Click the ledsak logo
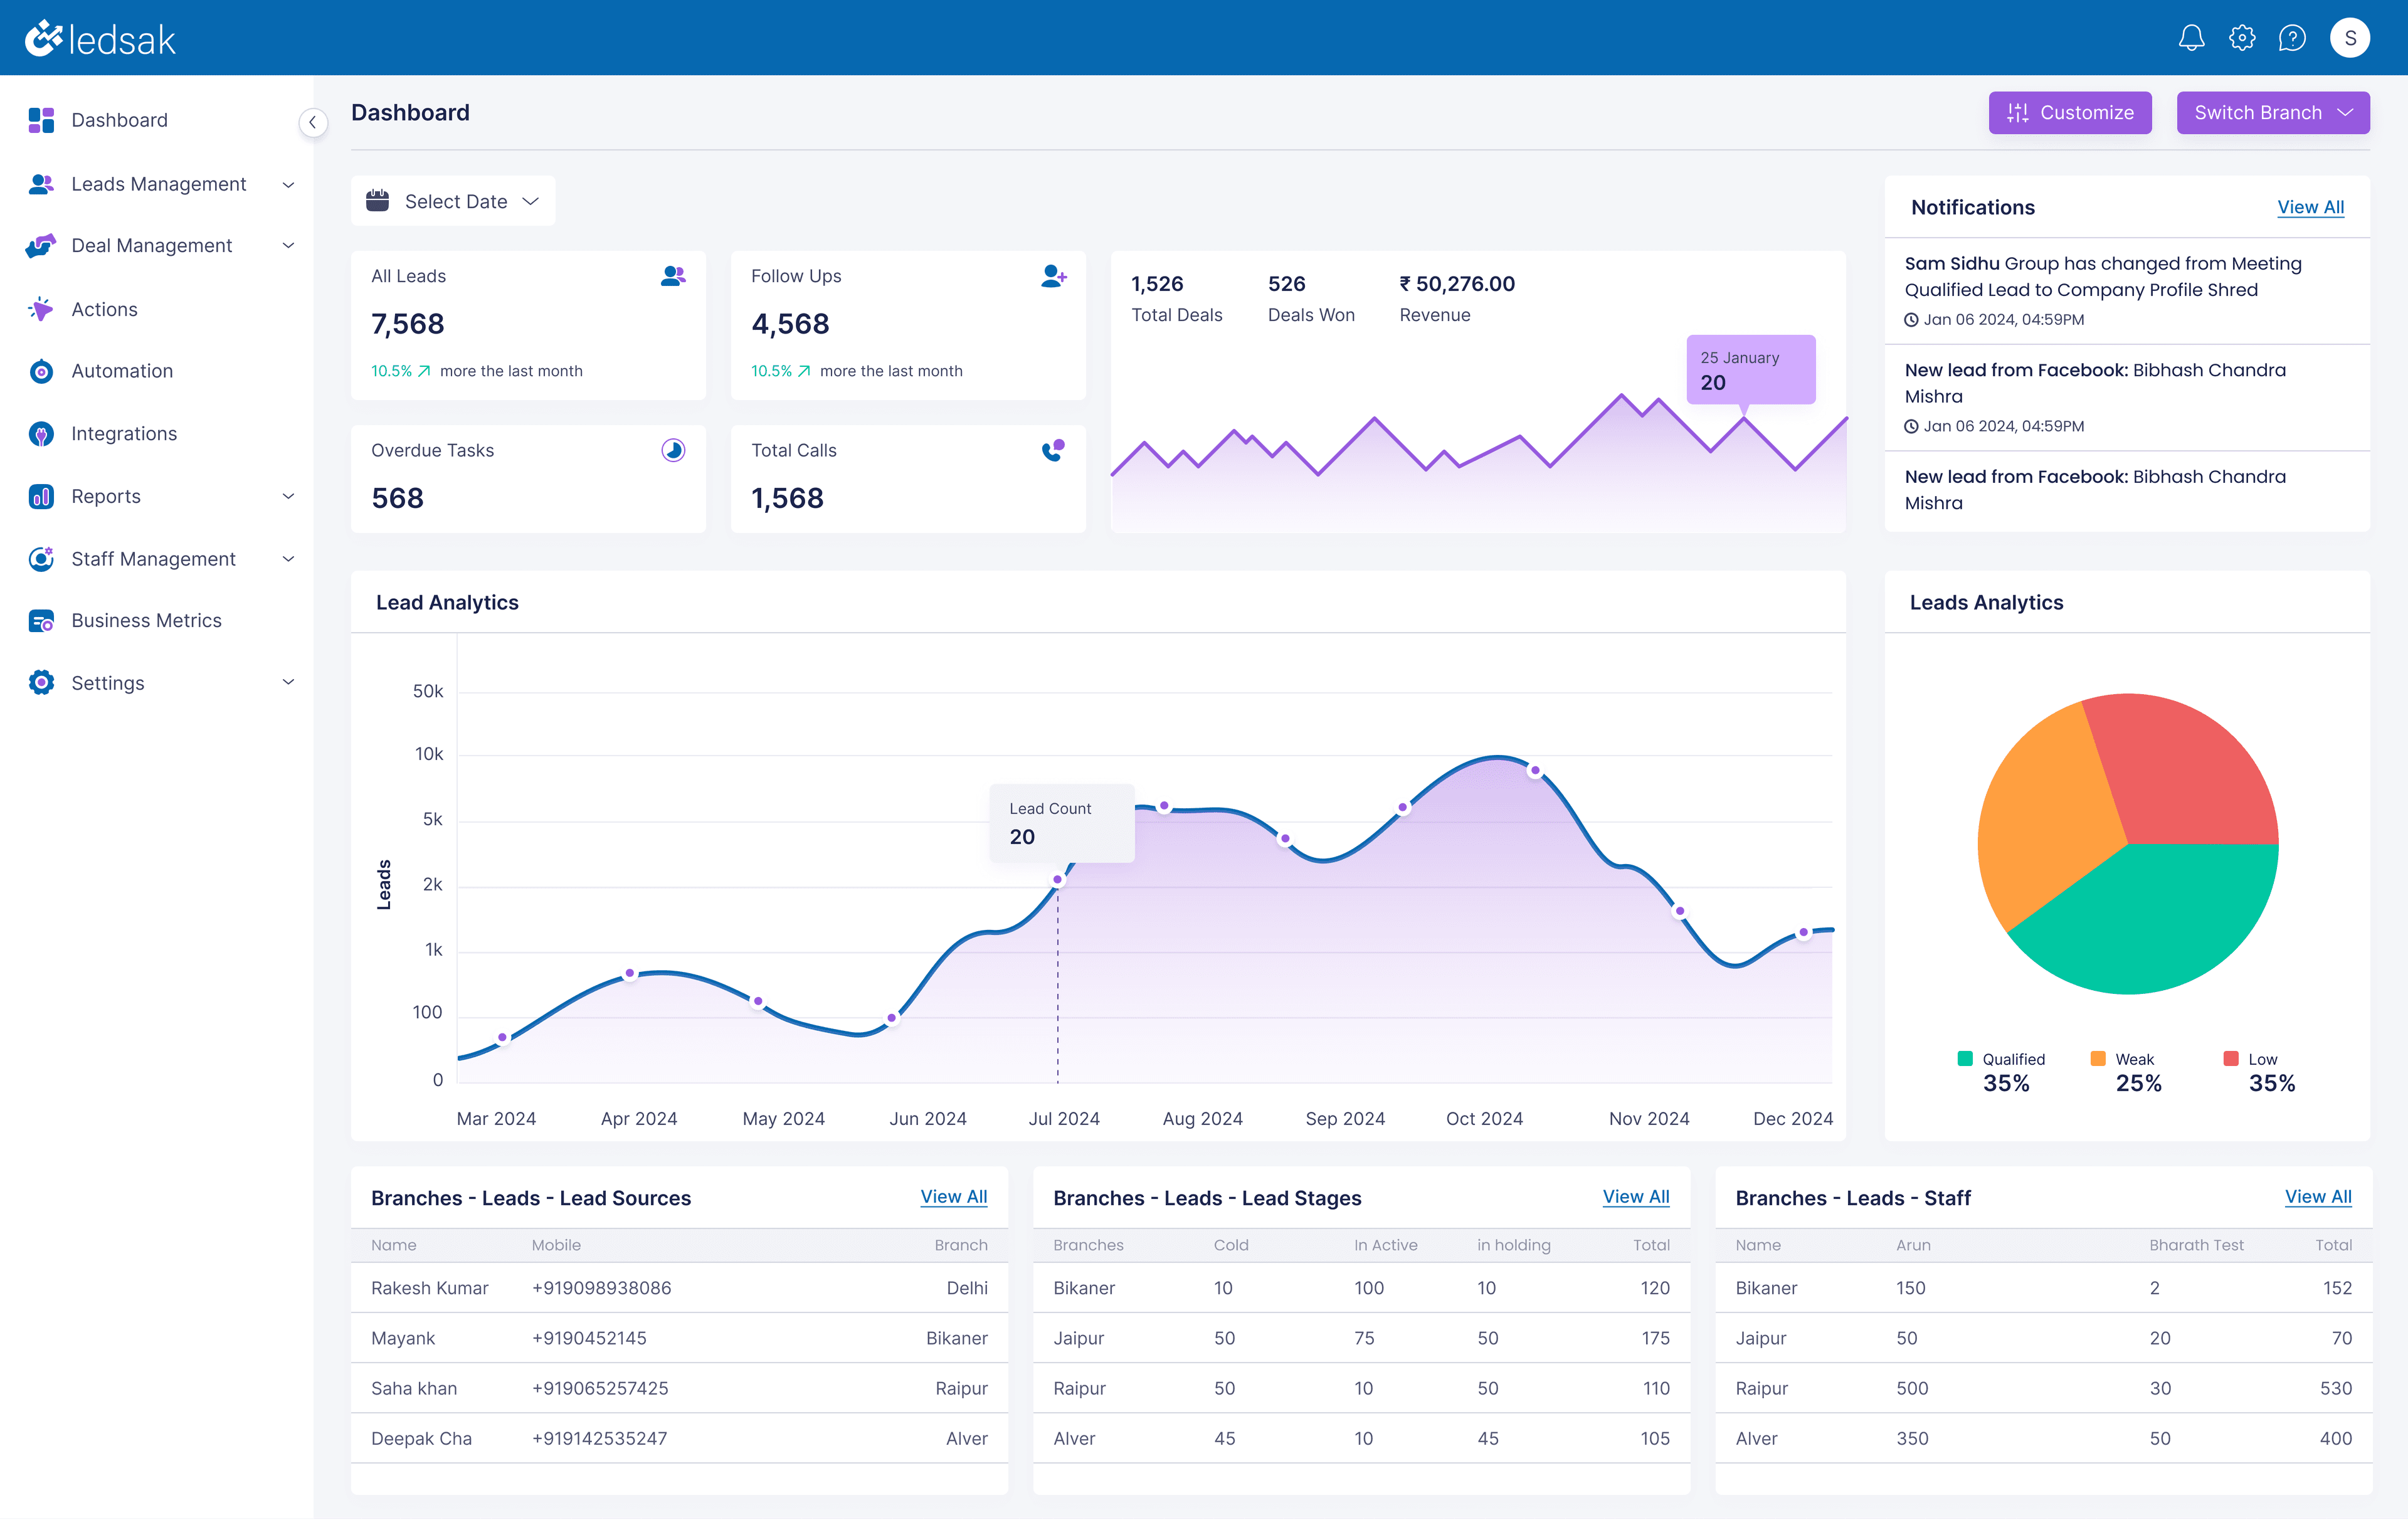 (x=100, y=38)
